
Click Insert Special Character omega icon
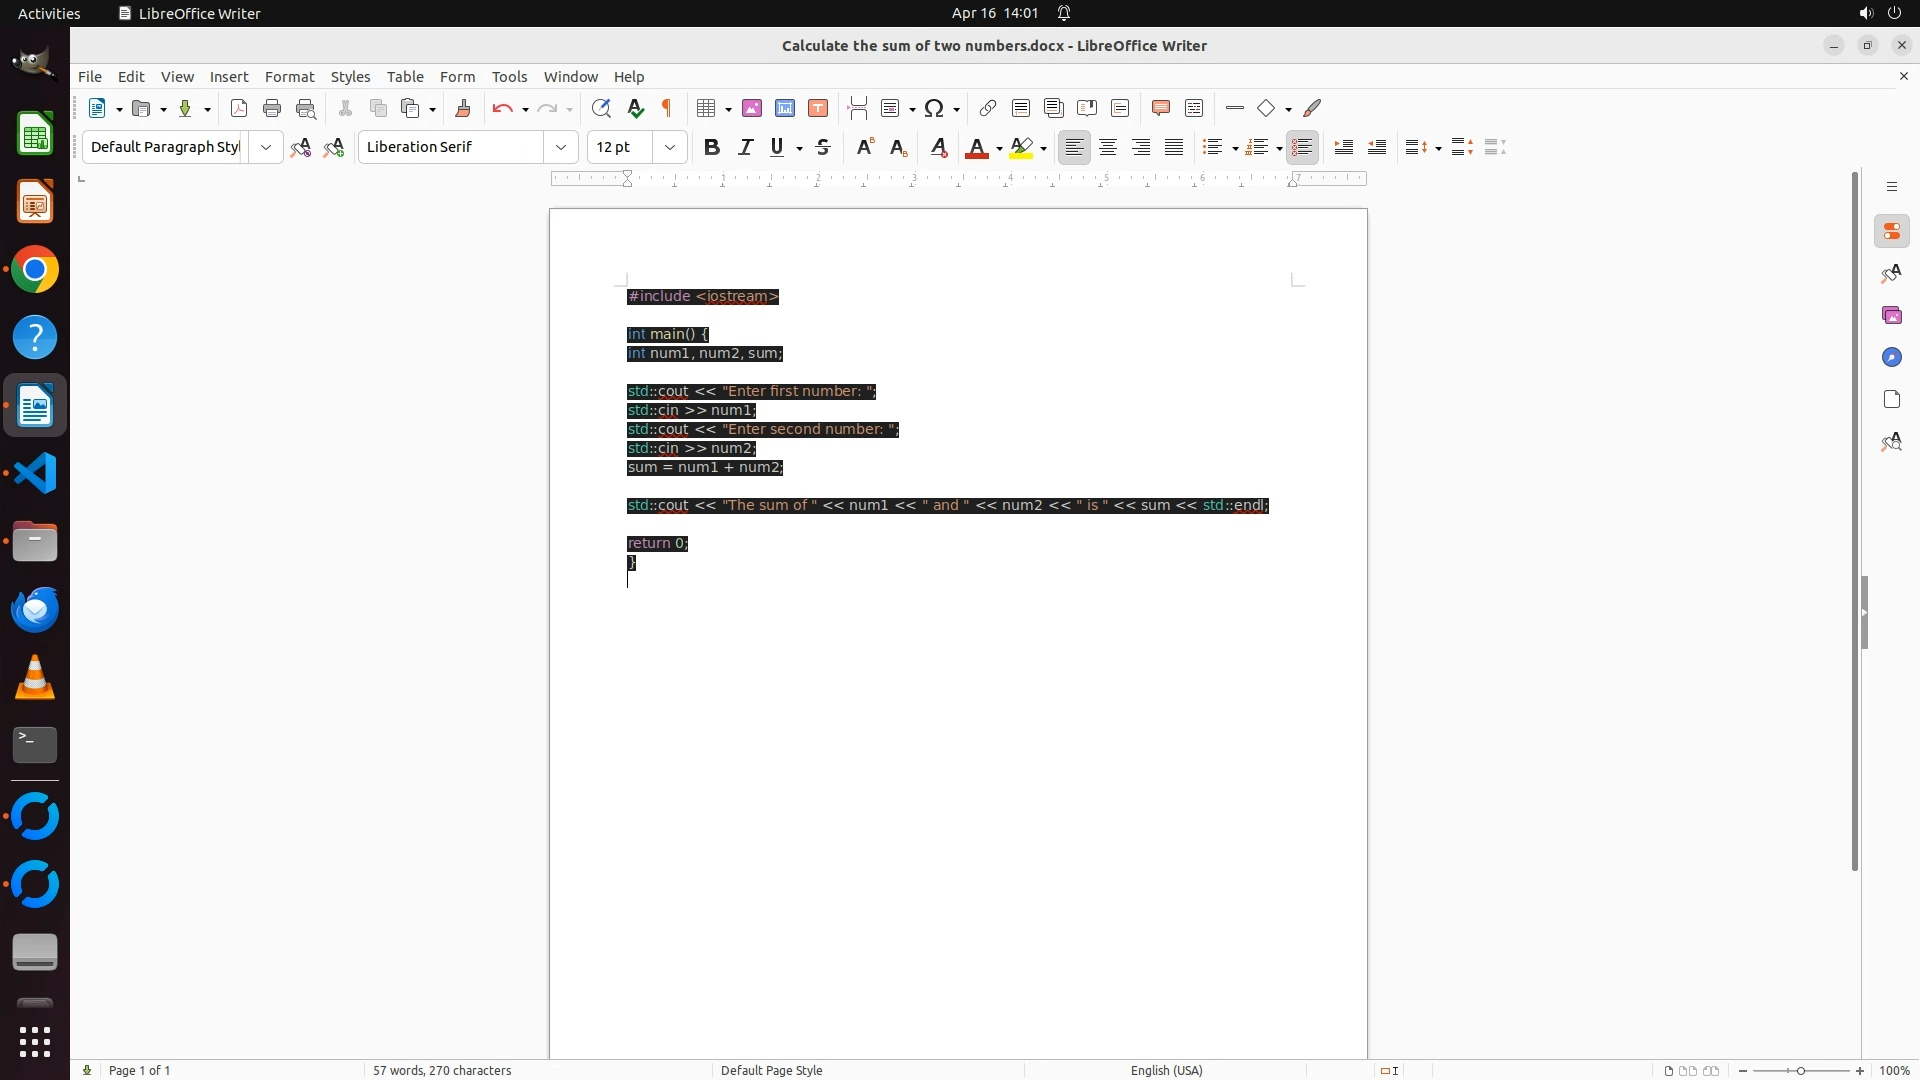[935, 108]
